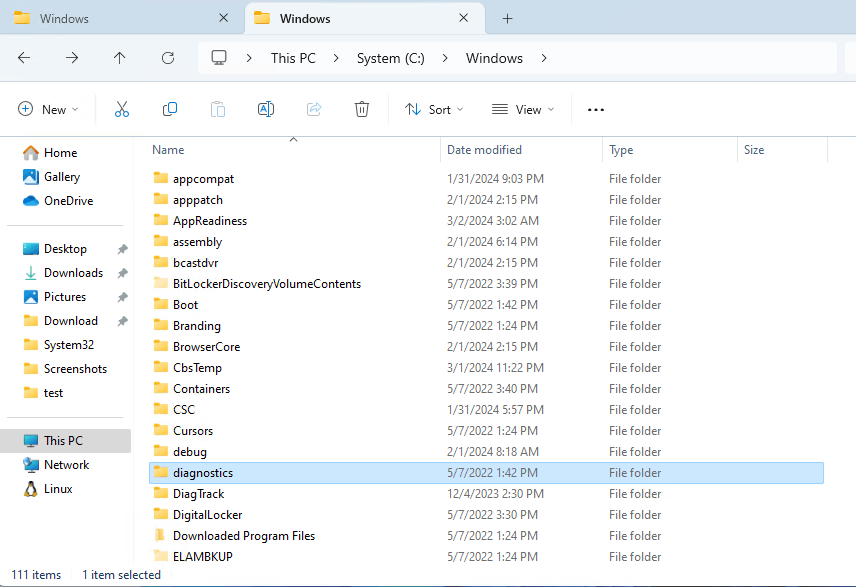Screen dimensions: 856x587
Task: Select the DiagTrack folder
Action: point(486,494)
